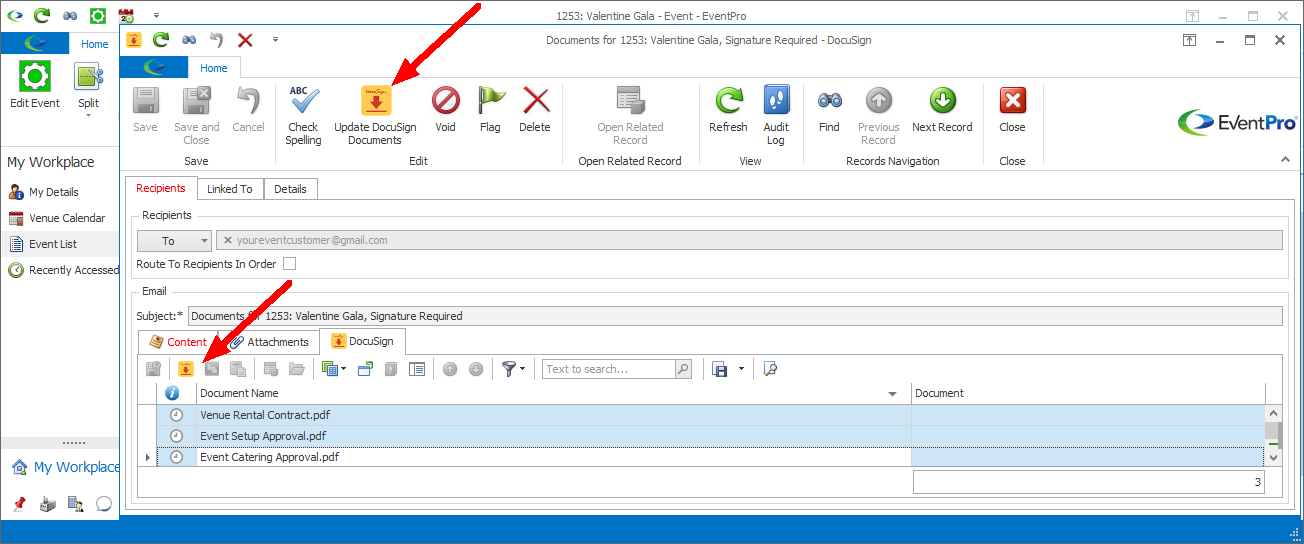The height and width of the screenshot is (544, 1304).
Task: Click the refresh arrow in the DocuSign window quick access bar
Action: [x=161, y=40]
